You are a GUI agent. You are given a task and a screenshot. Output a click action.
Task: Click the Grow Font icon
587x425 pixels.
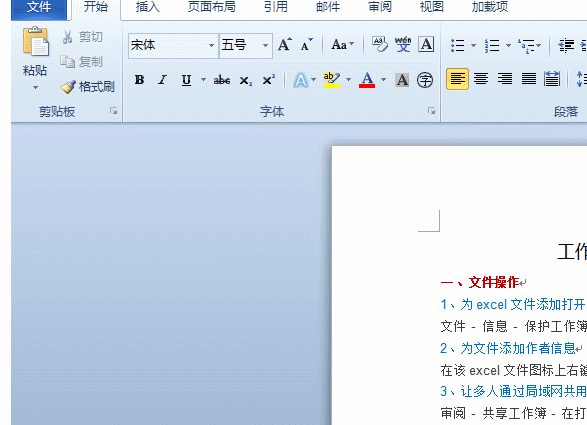[285, 45]
